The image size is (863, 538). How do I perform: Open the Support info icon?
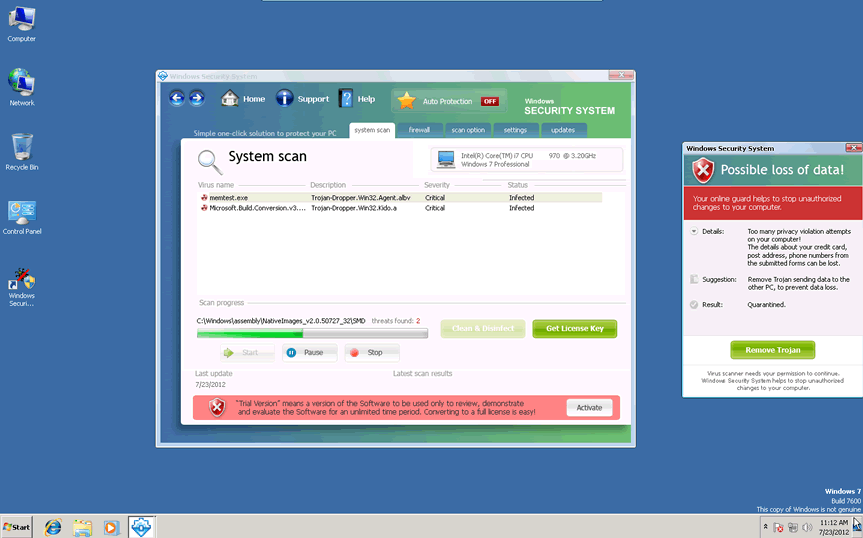tap(285, 98)
